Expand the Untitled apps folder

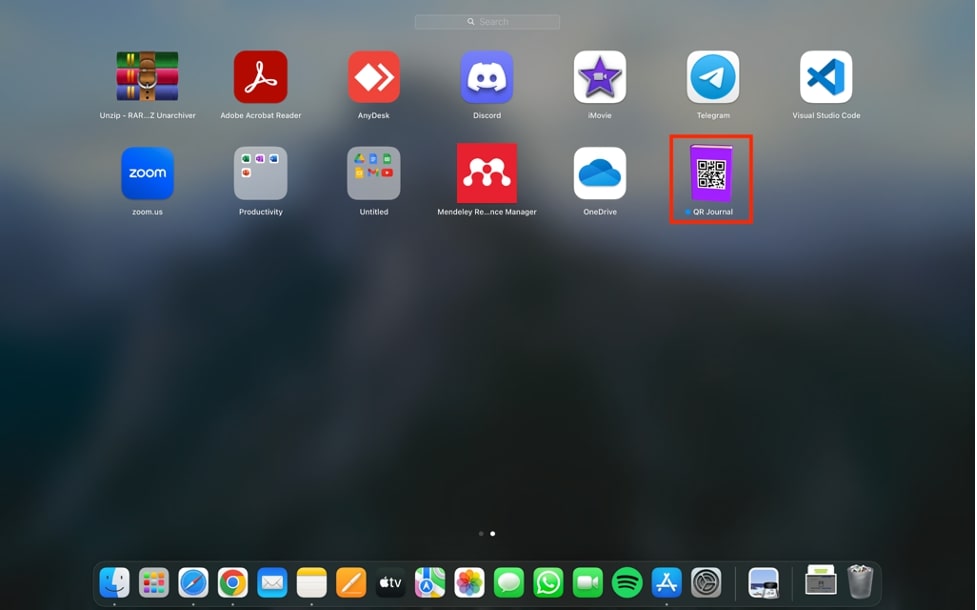(x=373, y=174)
